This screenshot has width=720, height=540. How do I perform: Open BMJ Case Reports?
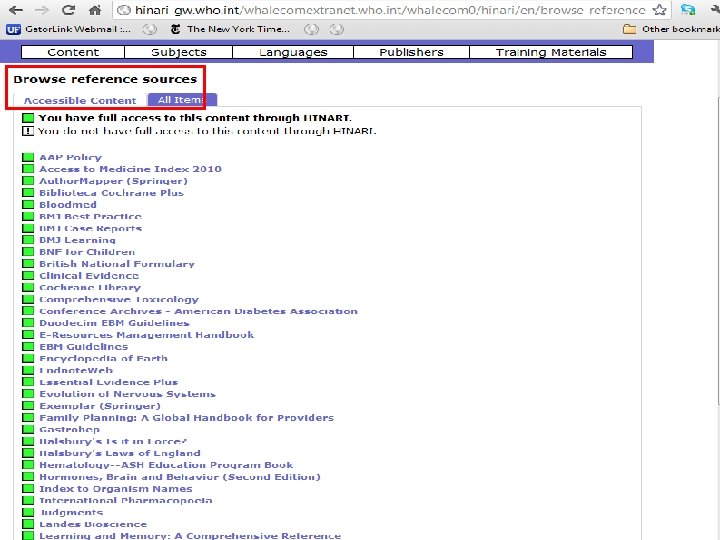tap(90, 228)
